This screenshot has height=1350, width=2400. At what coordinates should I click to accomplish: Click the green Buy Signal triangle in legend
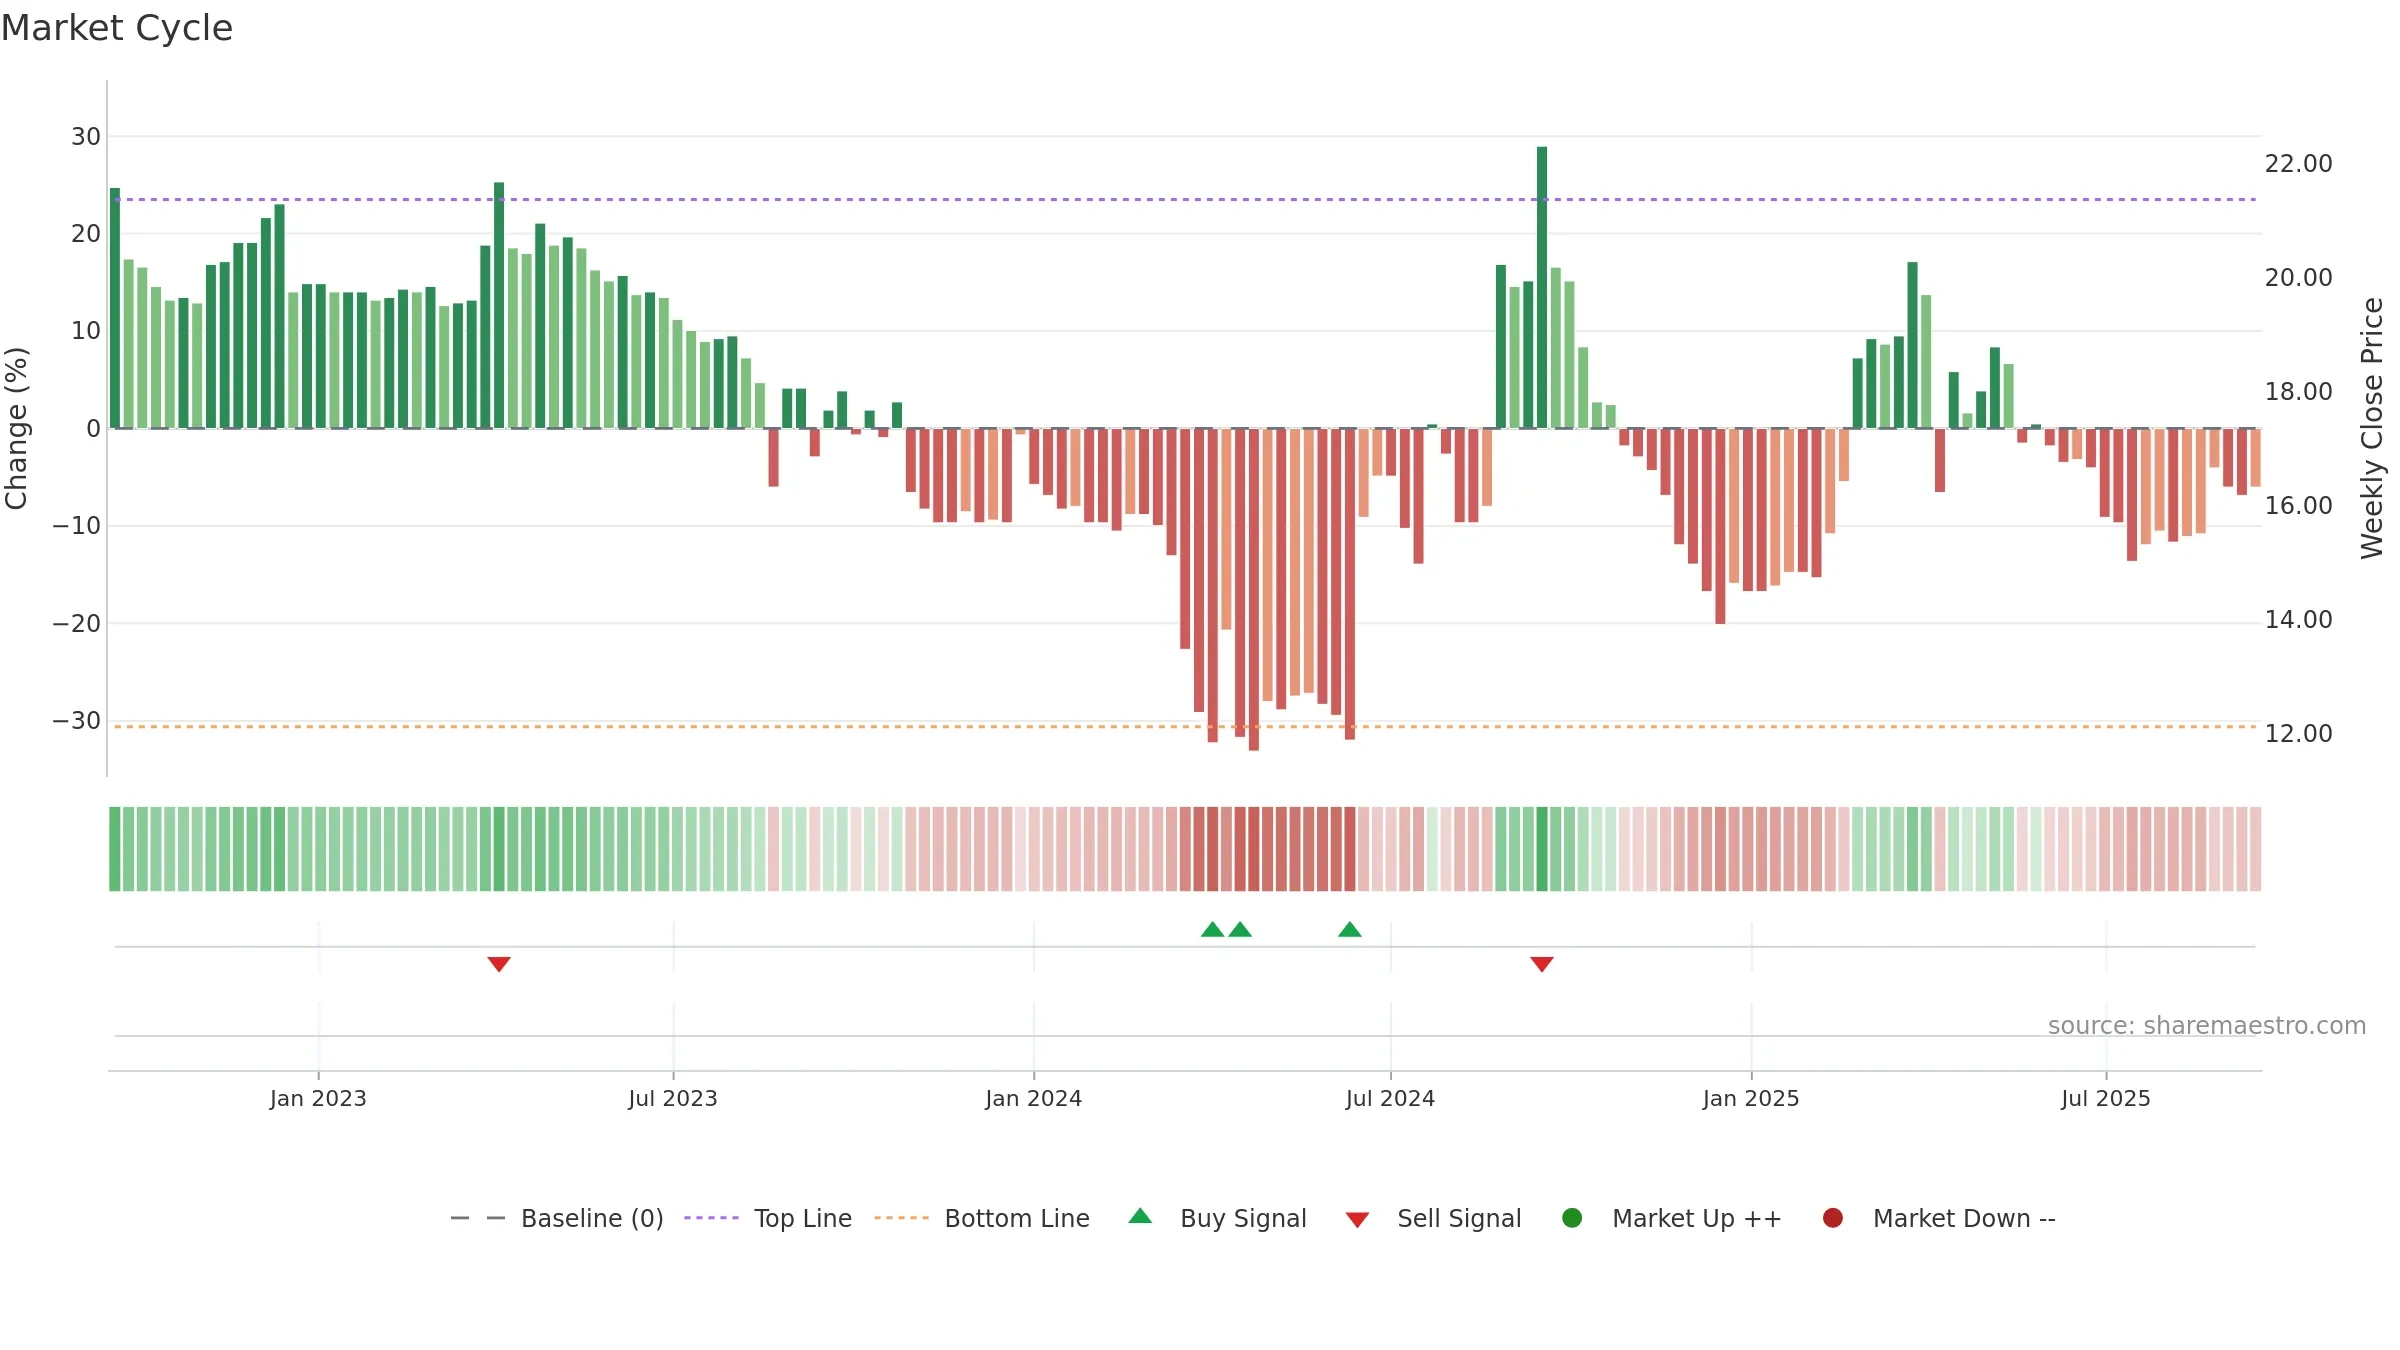click(x=1140, y=1216)
